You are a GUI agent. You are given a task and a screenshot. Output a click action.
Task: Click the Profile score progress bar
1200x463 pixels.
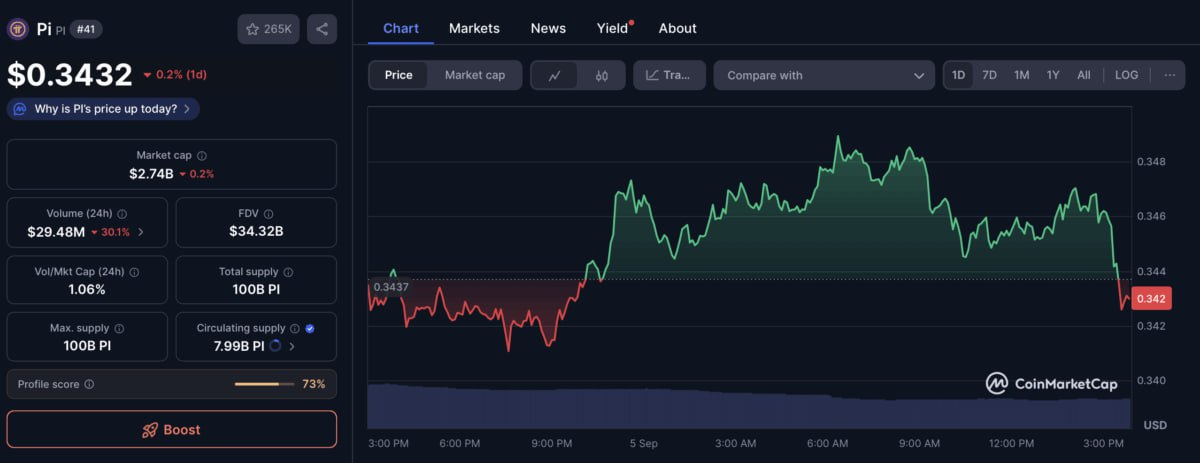[x=264, y=384]
